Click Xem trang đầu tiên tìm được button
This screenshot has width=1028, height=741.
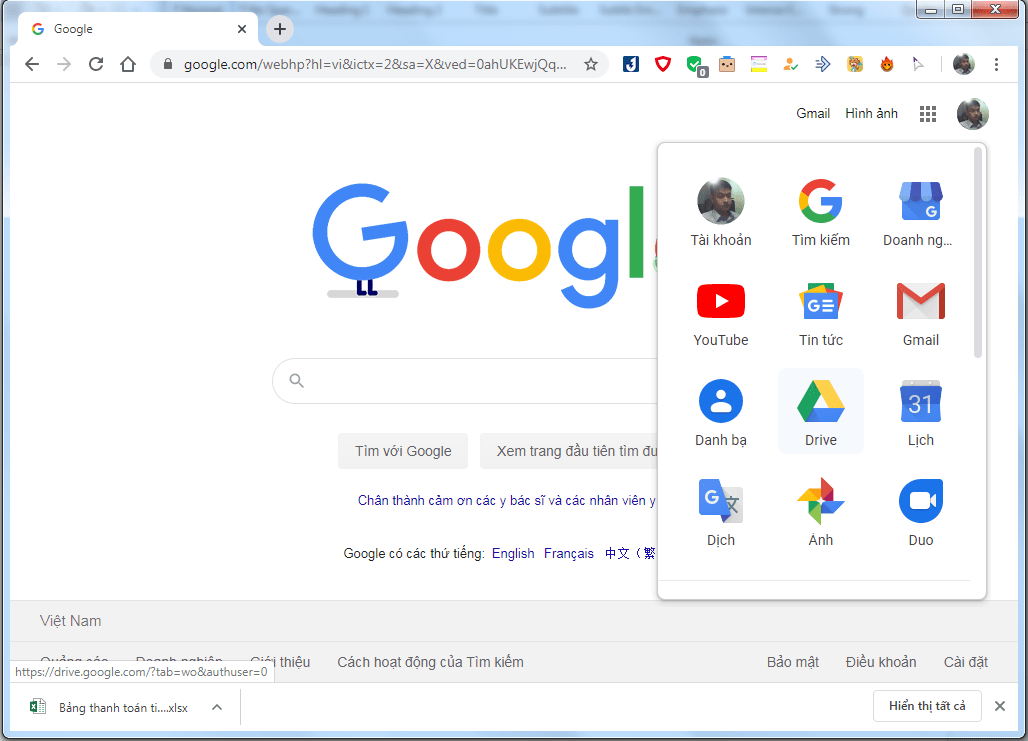coord(569,451)
